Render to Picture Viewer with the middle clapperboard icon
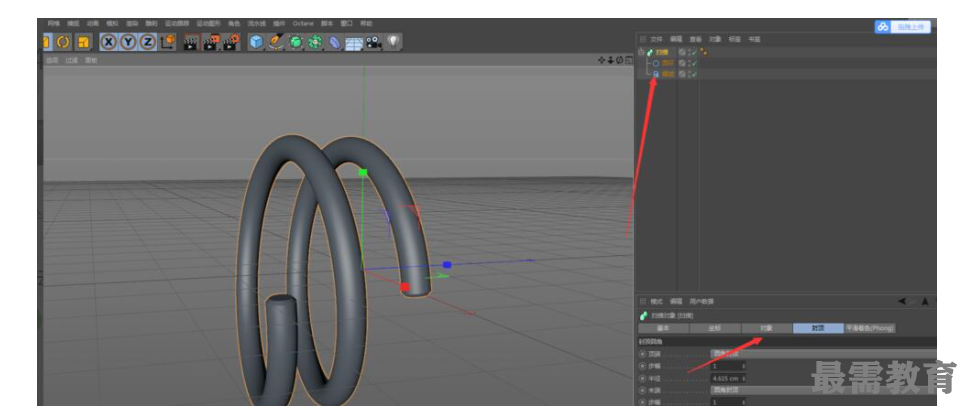 pos(211,42)
